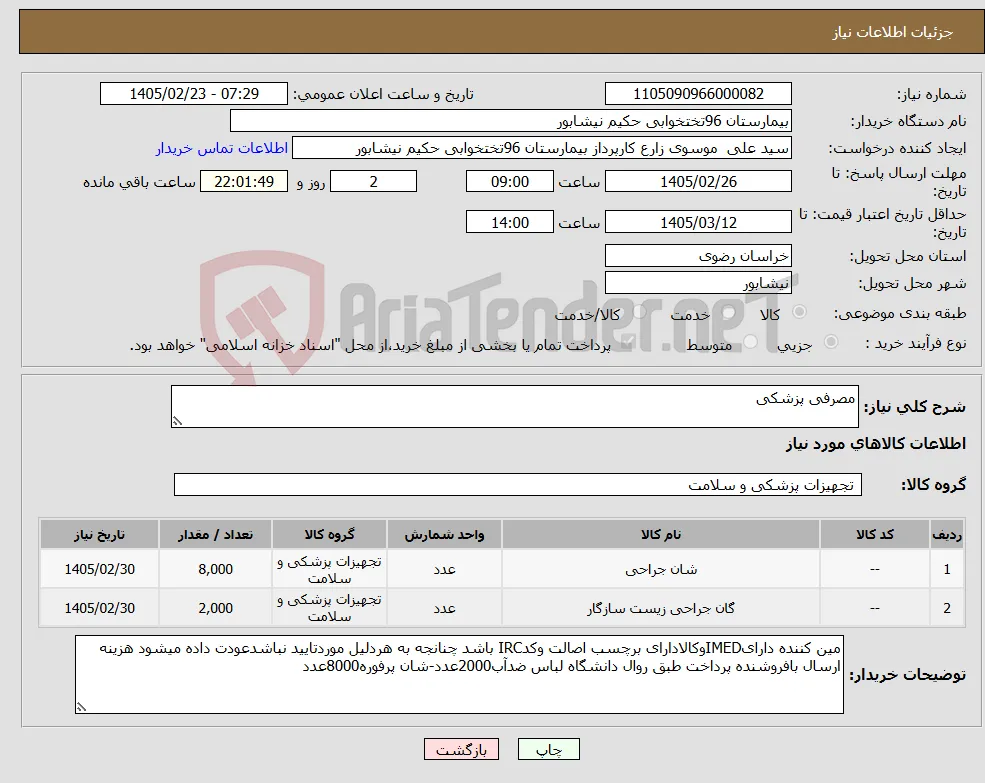Select the کالا radio button

click(x=800, y=312)
